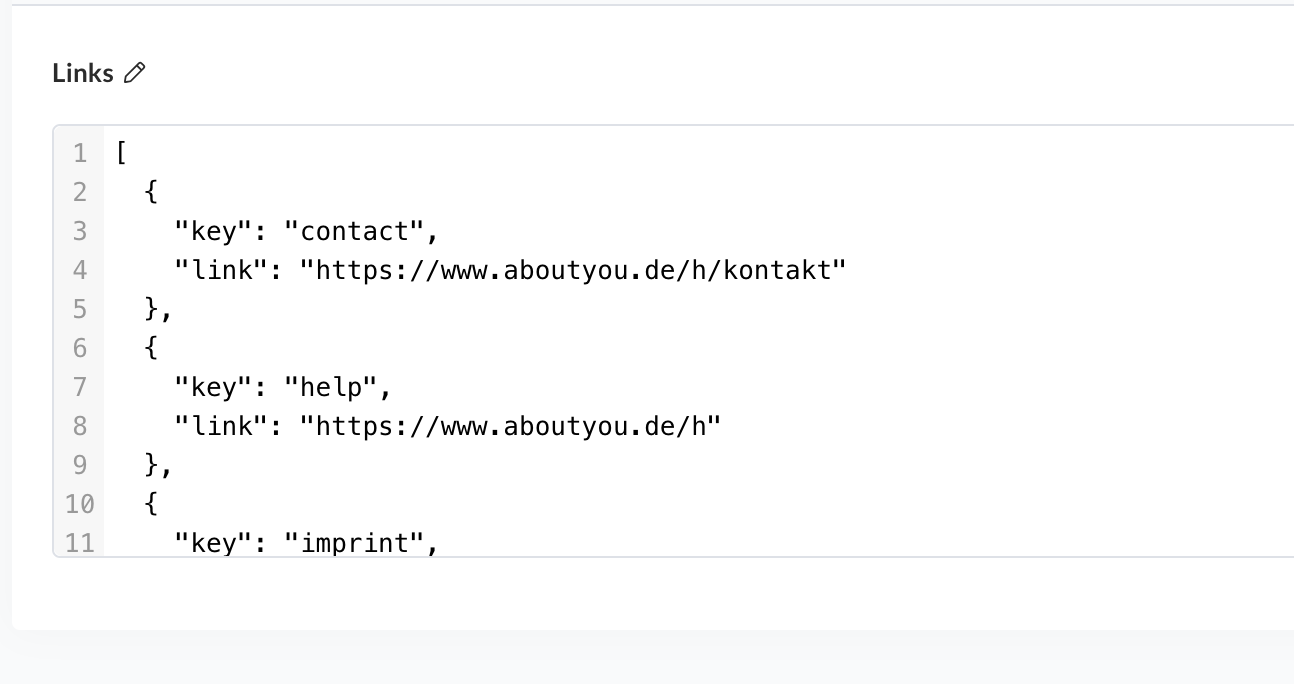This screenshot has height=684, width=1294.
Task: Click the aboutyou.de/h/kontakt URL string
Action: tap(573, 270)
